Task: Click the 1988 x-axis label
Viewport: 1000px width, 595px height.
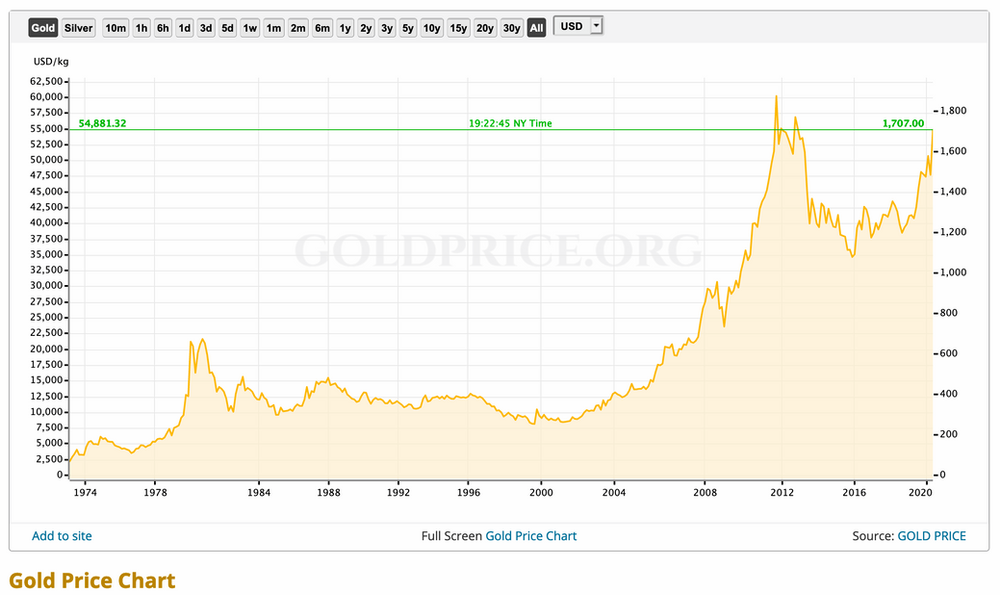Action: [328, 492]
